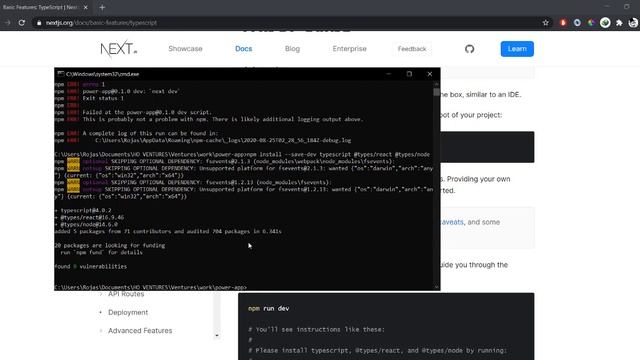Screen dimensions: 640x360
Task: Click '+ @types/node@14.6.0' line in cmd
Action: pos(86,224)
